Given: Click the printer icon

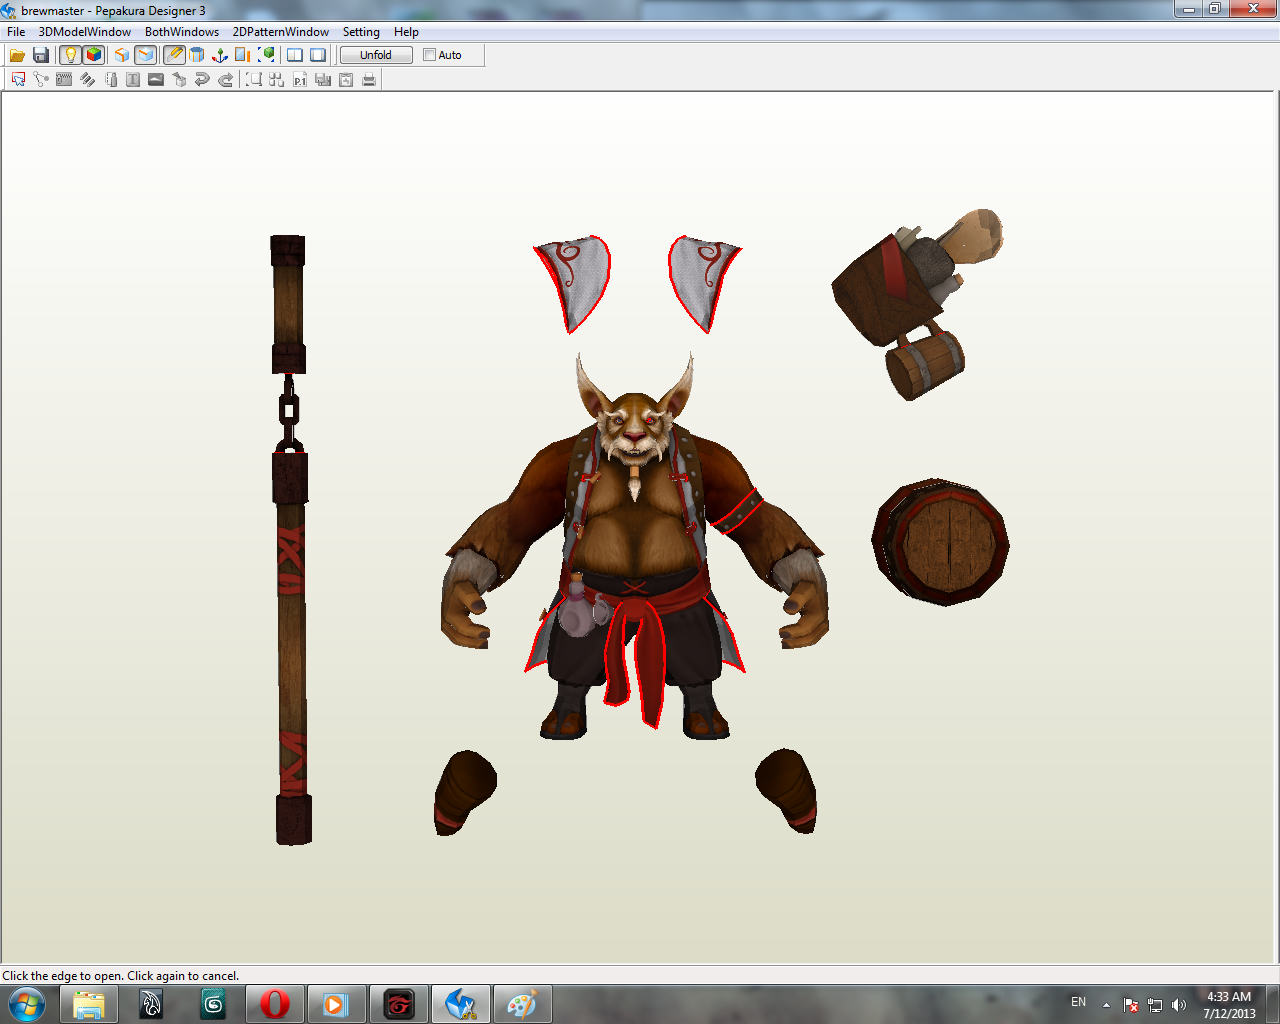Looking at the screenshot, I should [x=369, y=80].
